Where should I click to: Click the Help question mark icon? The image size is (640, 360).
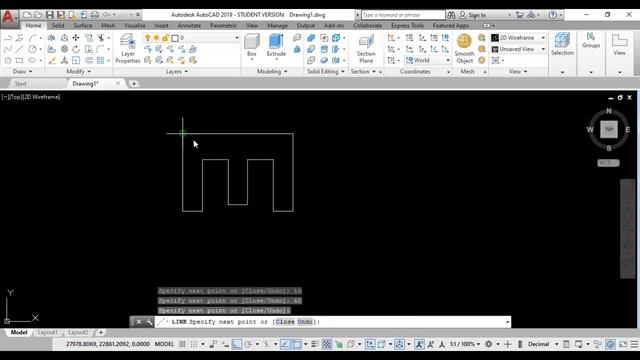pyautogui.click(x=553, y=15)
